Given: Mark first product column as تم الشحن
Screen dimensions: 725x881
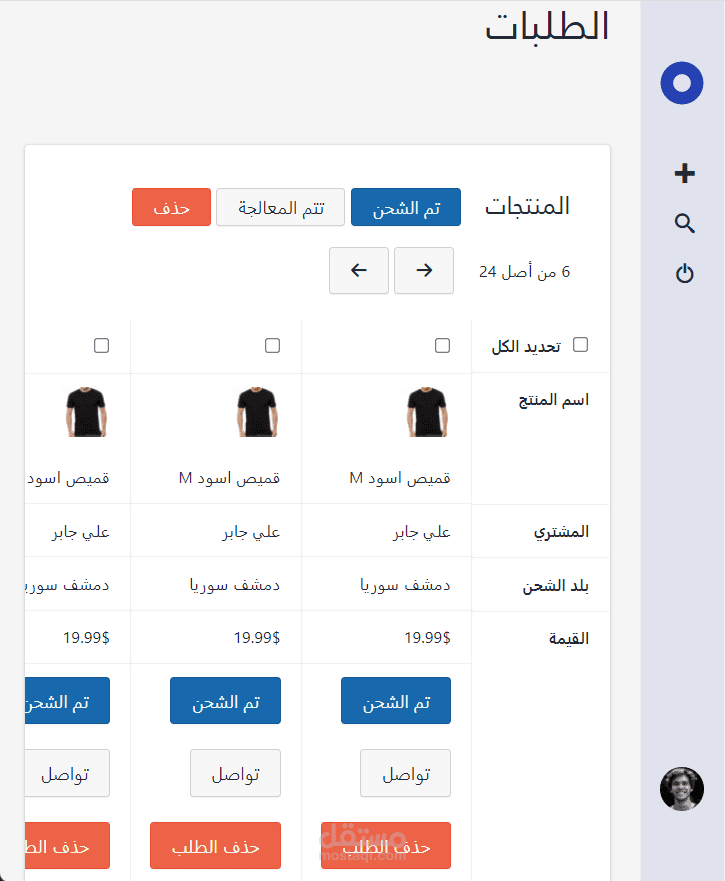Looking at the screenshot, I should pyautogui.click(x=396, y=701).
